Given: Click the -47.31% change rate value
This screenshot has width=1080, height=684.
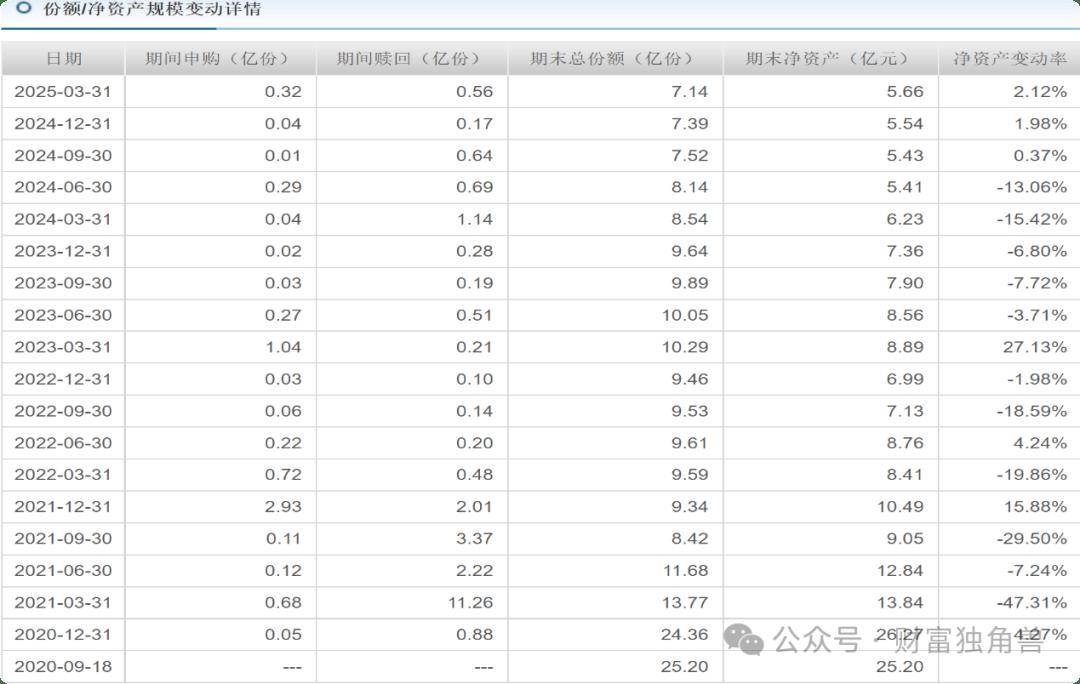Looking at the screenshot, I should click(1032, 603).
